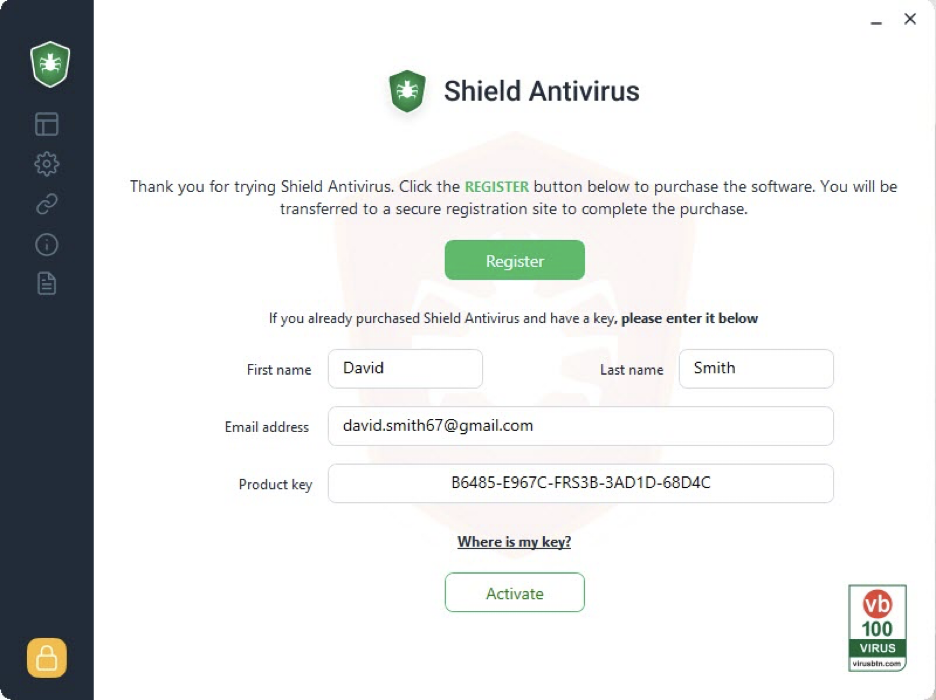This screenshot has height=700, width=936.
Task: Click the Product key text box
Action: [x=580, y=483]
